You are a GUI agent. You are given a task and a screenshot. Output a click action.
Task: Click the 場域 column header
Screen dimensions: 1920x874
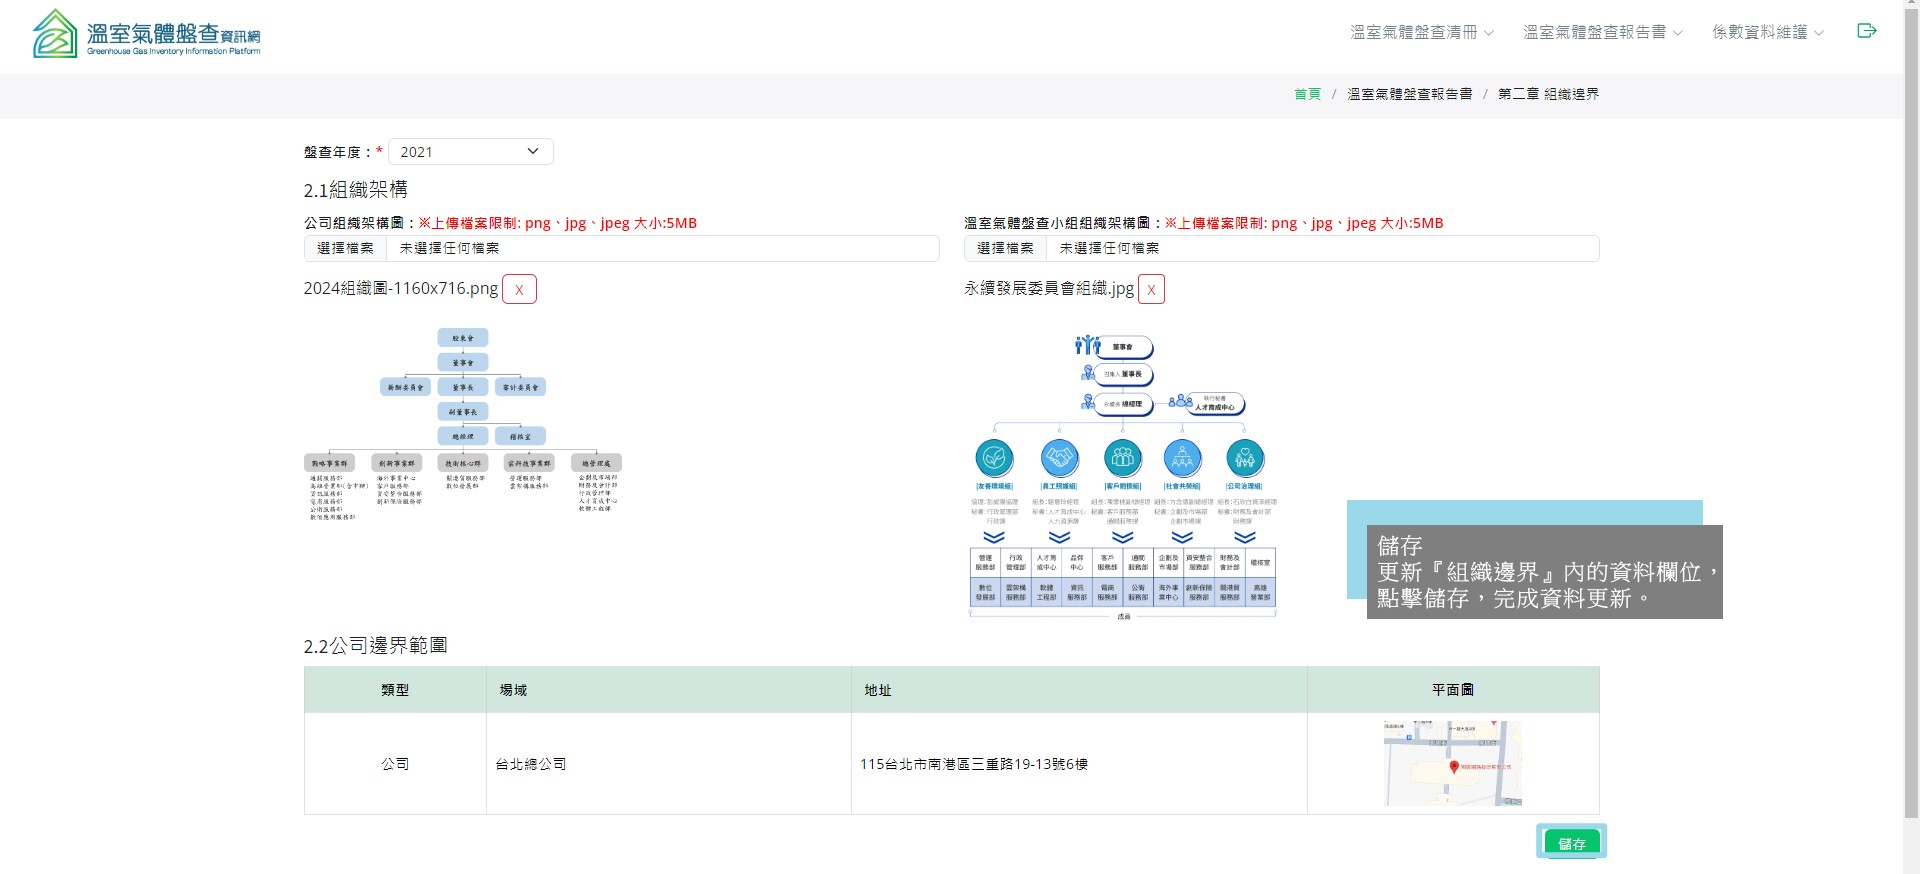[513, 690]
